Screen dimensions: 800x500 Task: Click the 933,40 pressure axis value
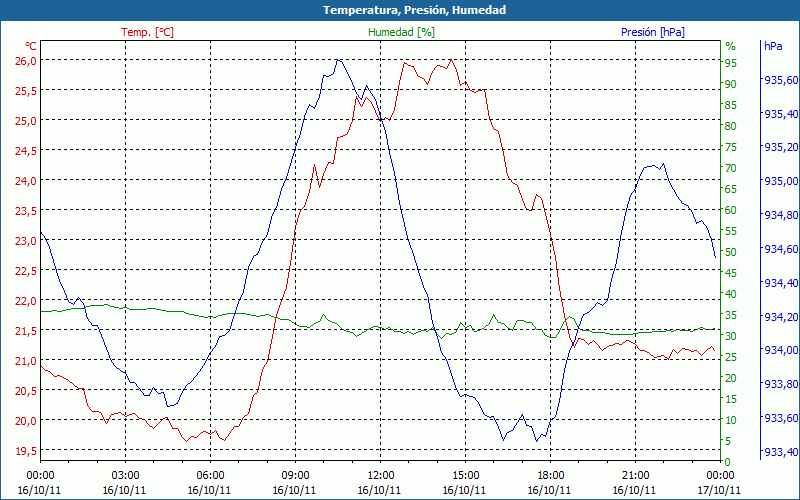click(x=781, y=452)
